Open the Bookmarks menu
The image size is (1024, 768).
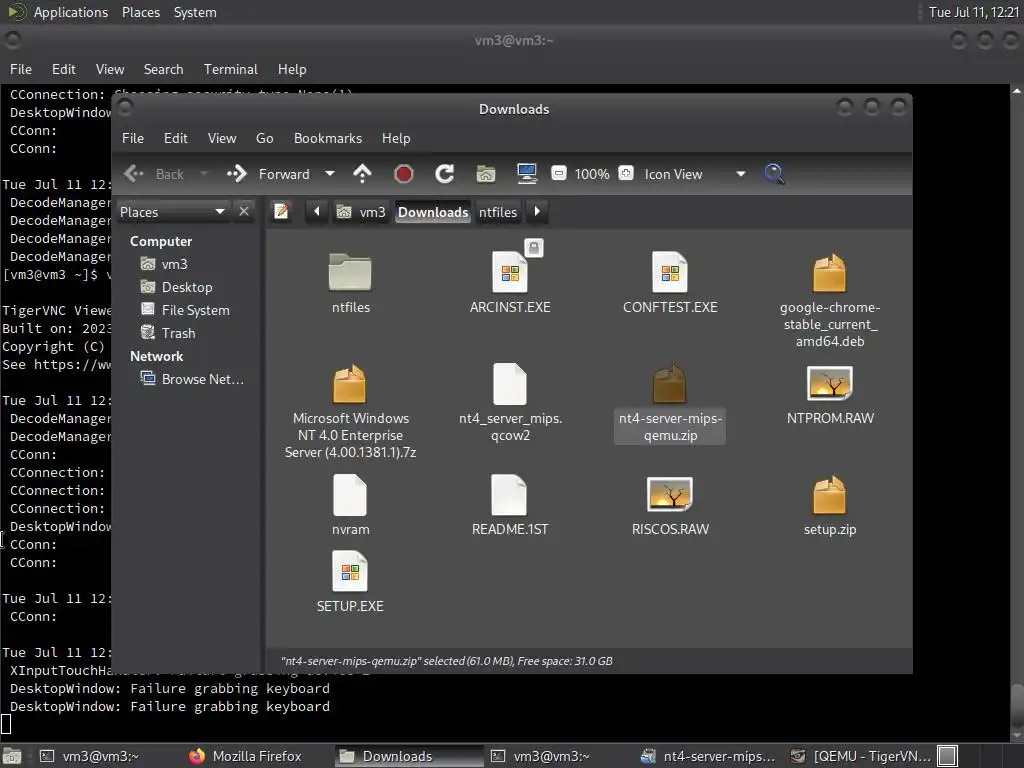328,138
